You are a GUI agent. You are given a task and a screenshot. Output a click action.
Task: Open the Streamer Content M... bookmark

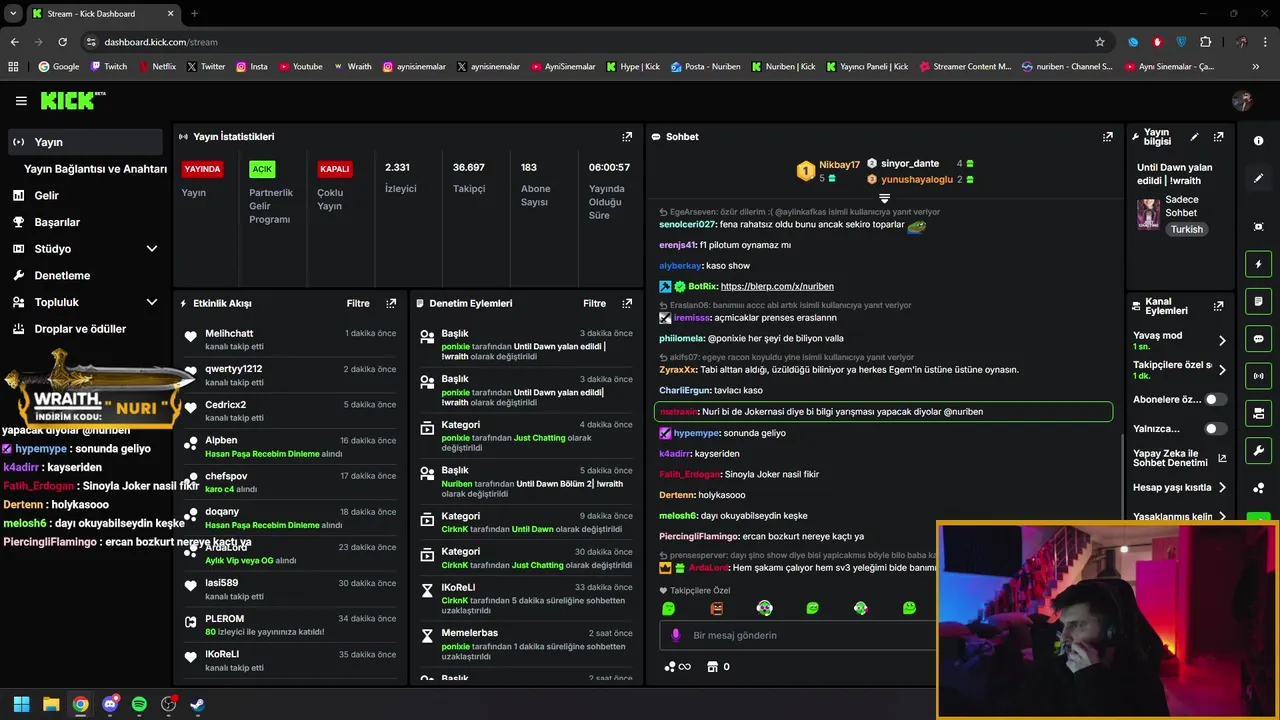click(965, 67)
